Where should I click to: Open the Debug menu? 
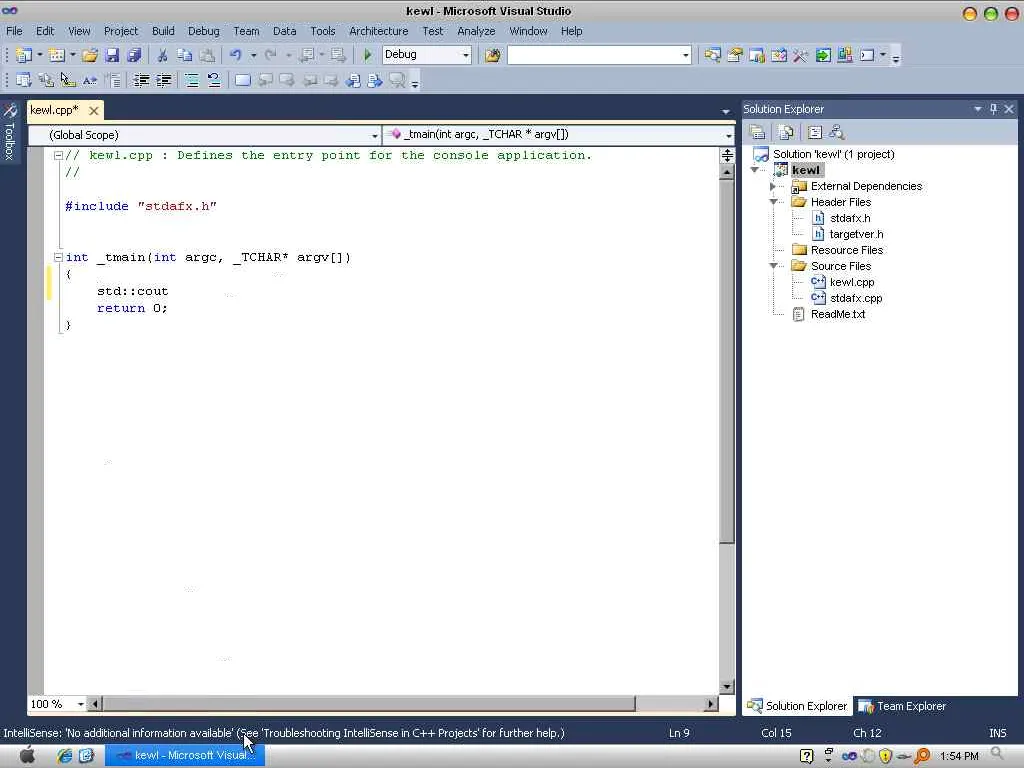click(x=204, y=31)
